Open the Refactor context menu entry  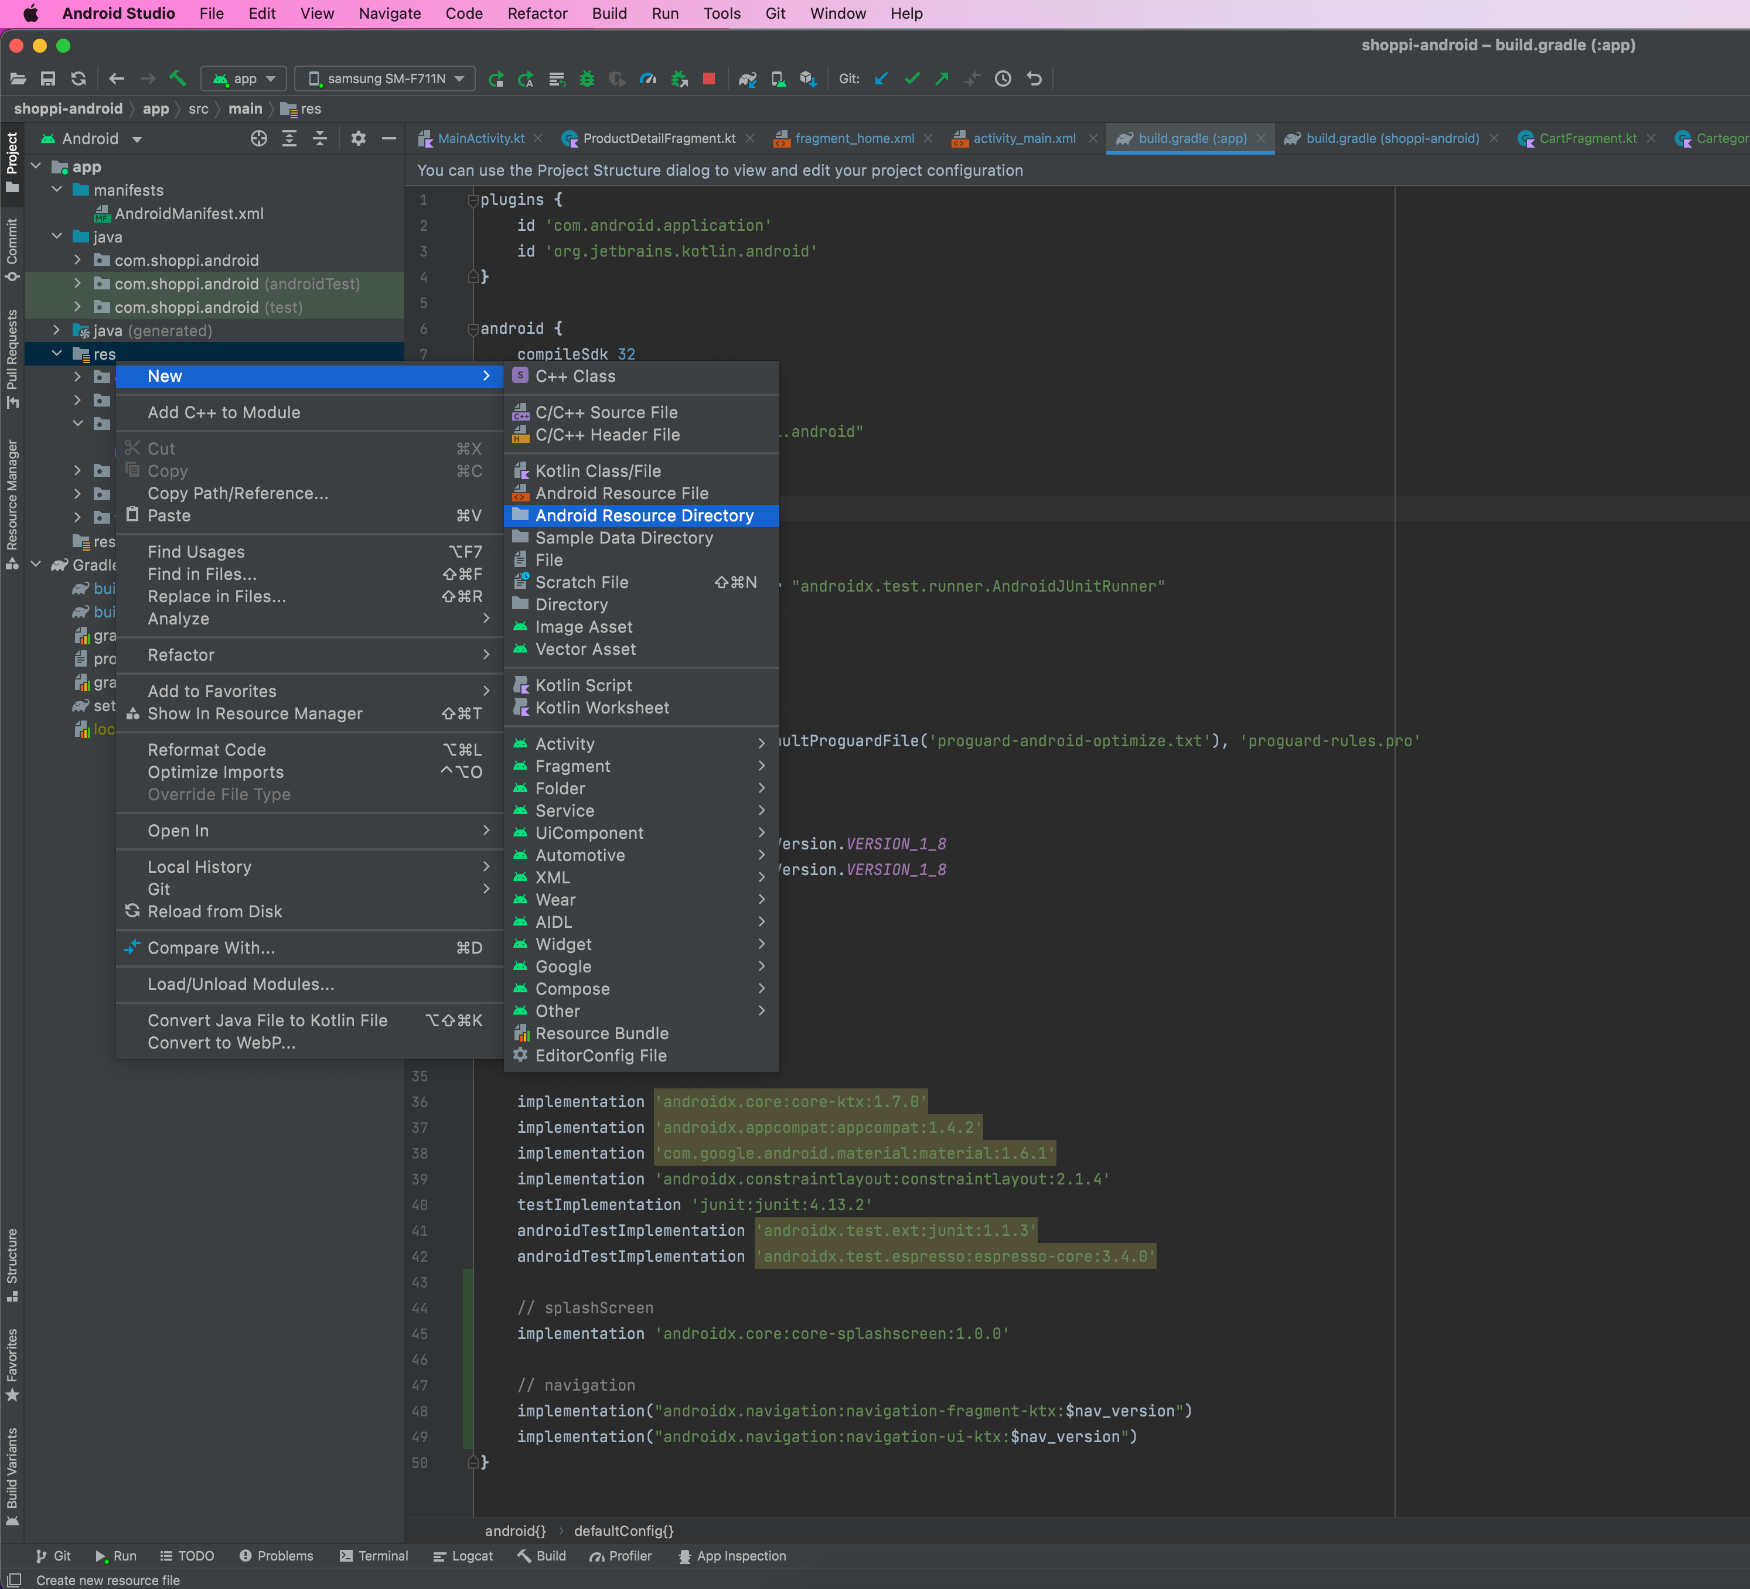[309, 655]
